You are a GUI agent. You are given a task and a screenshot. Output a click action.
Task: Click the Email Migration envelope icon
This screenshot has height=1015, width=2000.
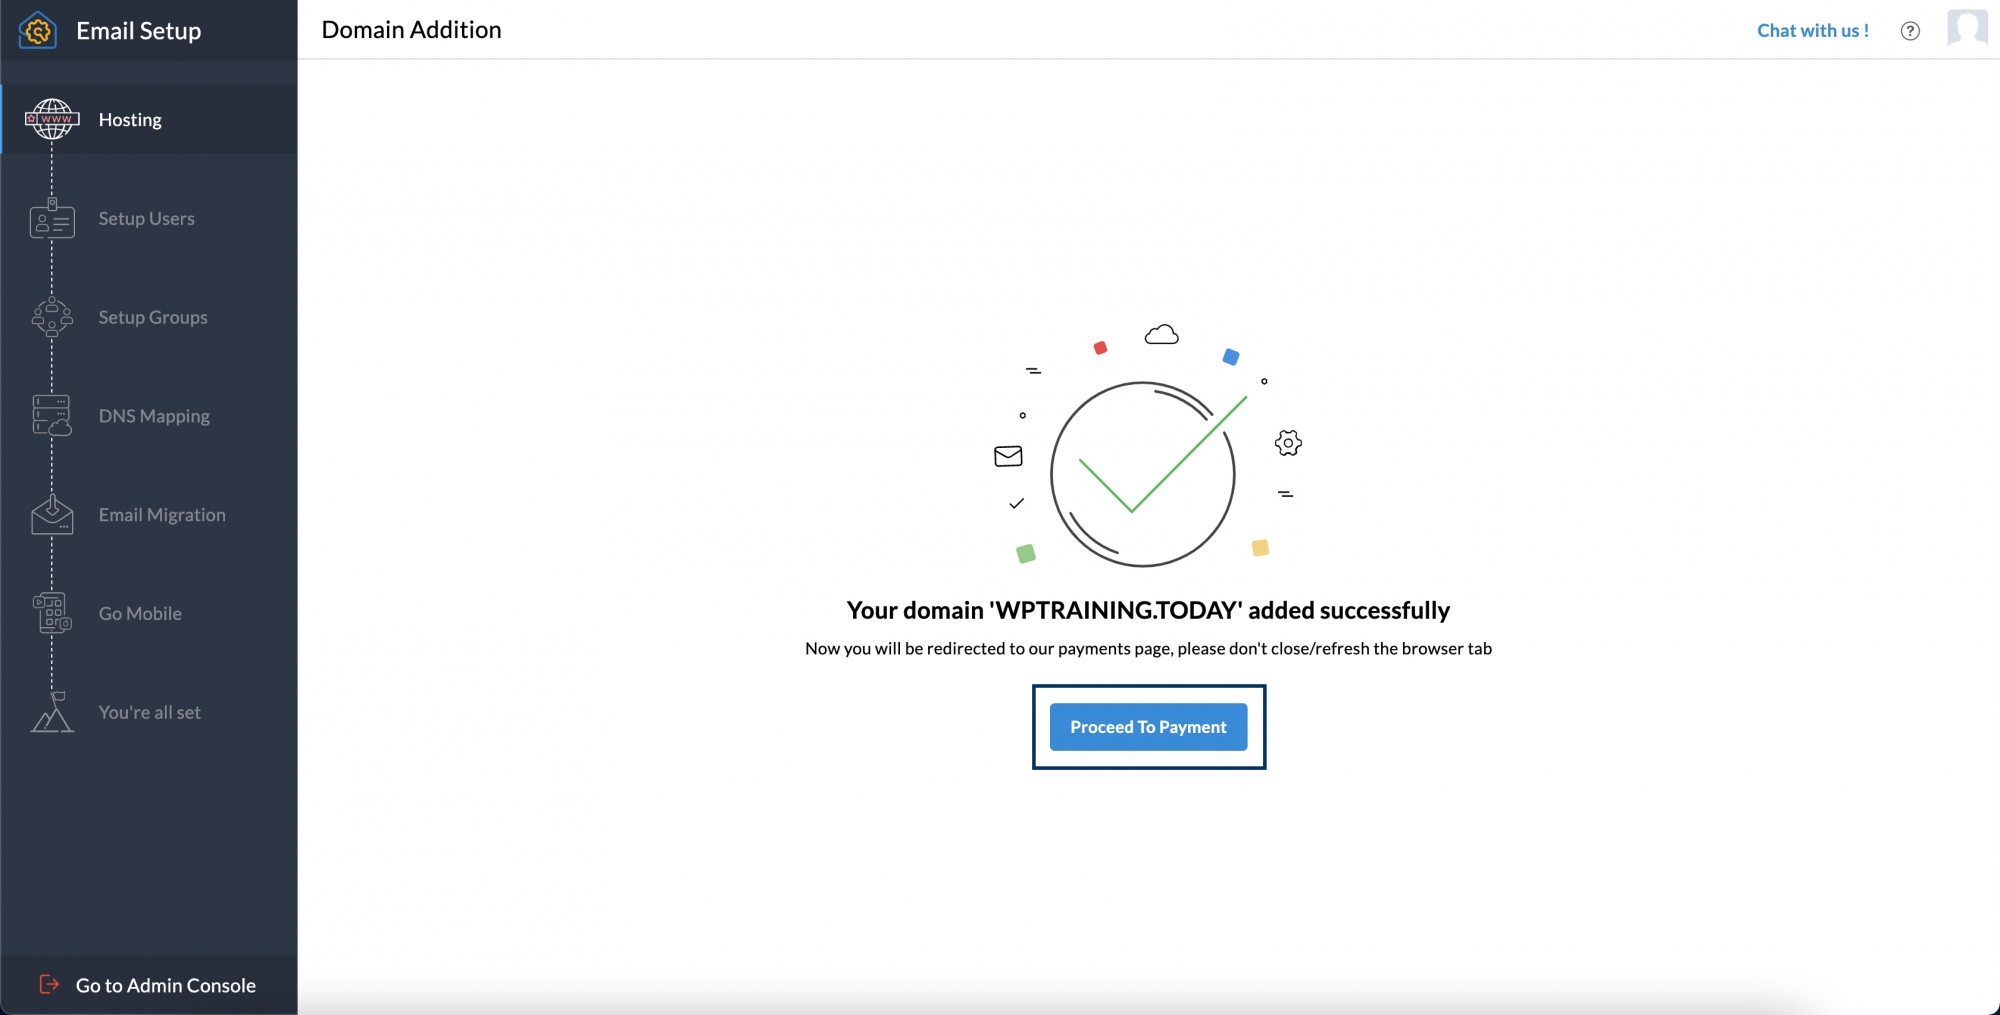[52, 515]
